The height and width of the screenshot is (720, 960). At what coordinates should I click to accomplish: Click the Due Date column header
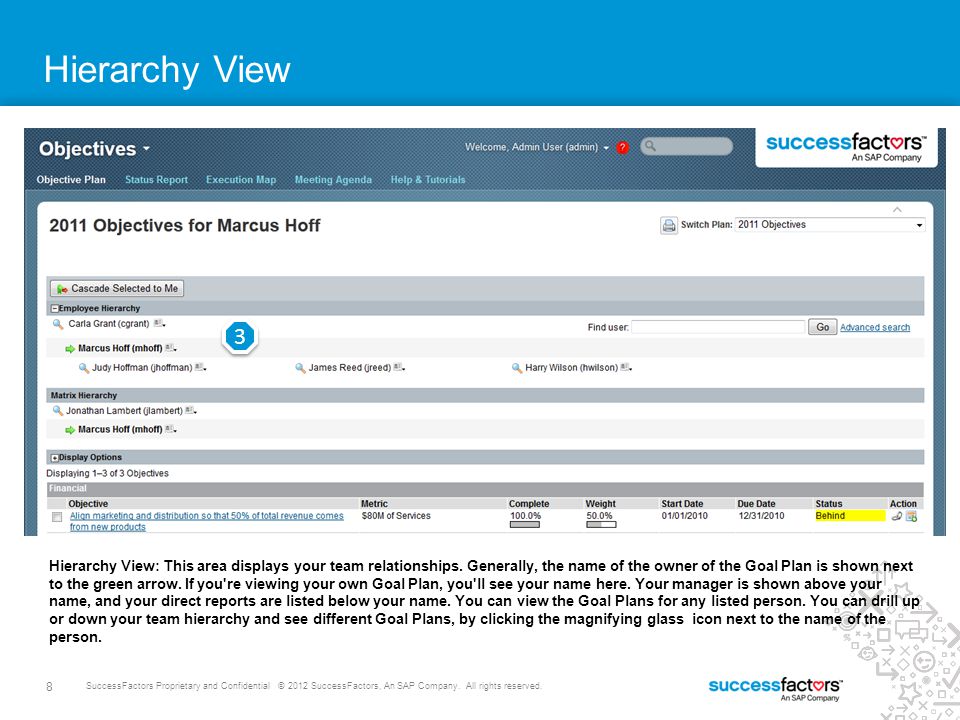756,504
